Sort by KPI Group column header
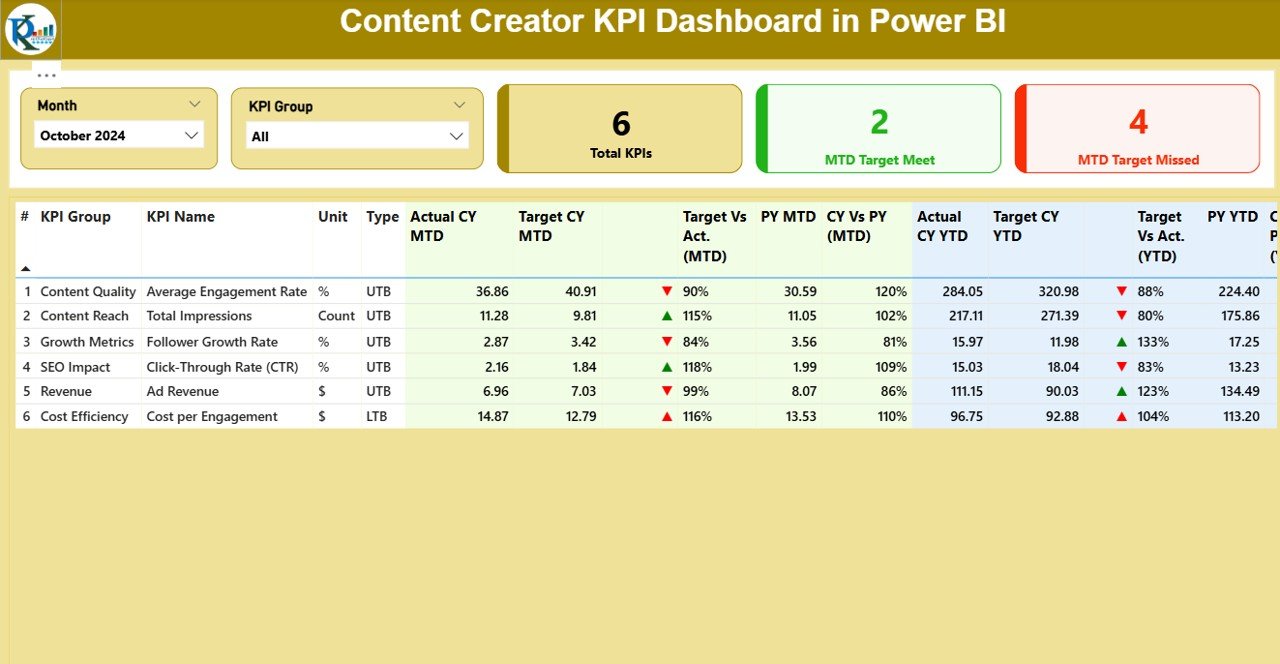This screenshot has width=1280, height=664. coord(76,217)
